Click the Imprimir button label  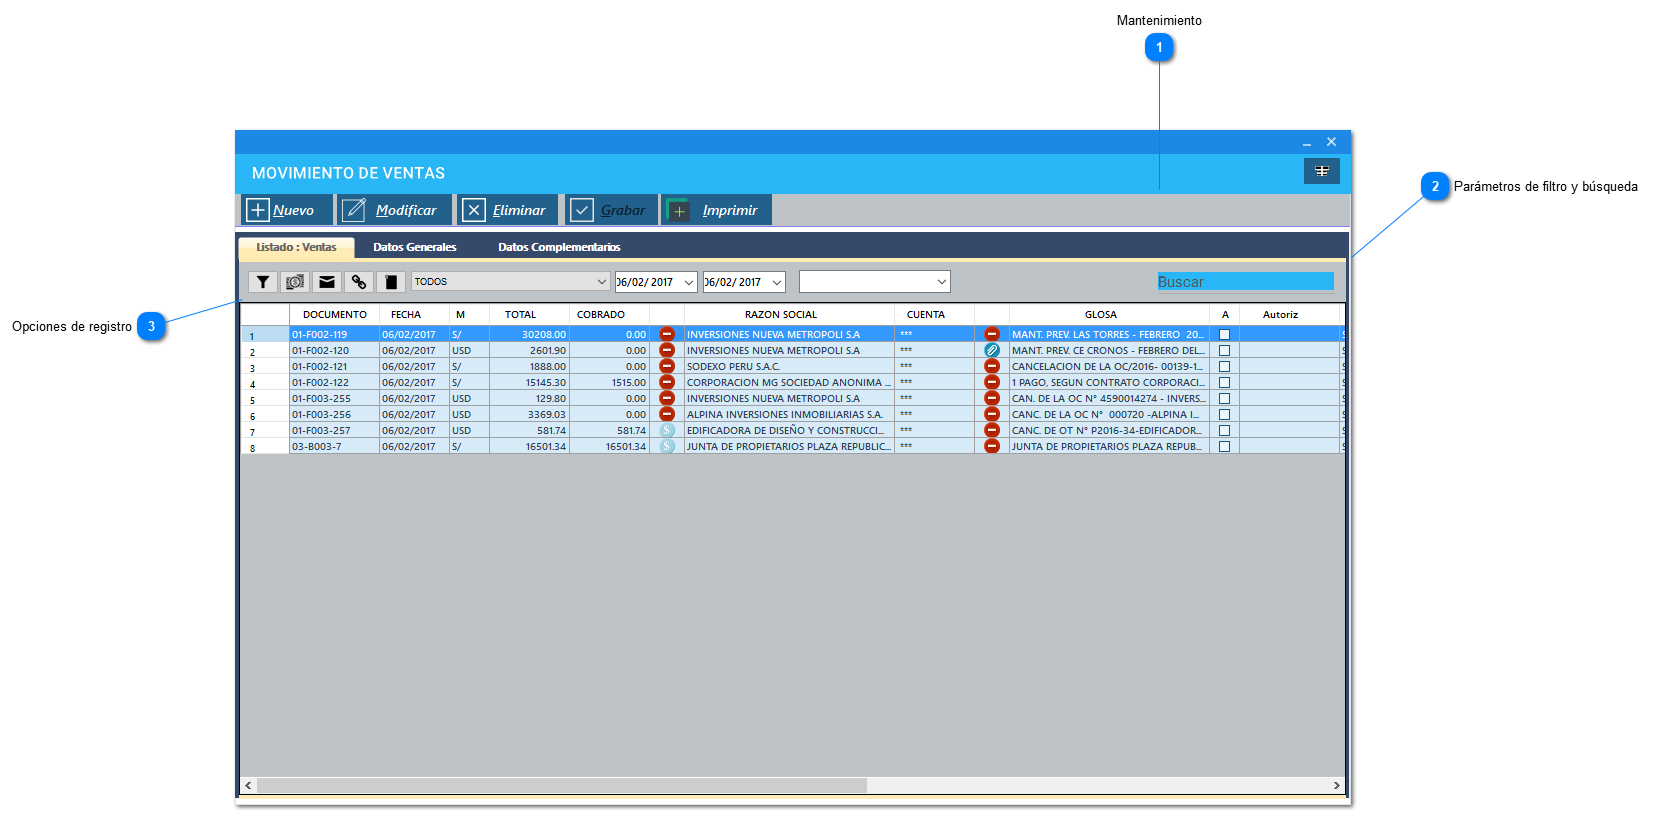tap(730, 210)
